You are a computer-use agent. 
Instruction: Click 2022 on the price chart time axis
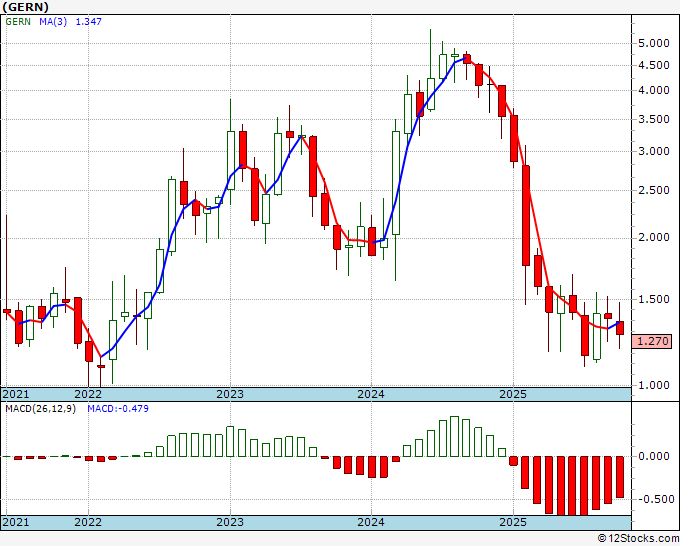click(x=88, y=394)
